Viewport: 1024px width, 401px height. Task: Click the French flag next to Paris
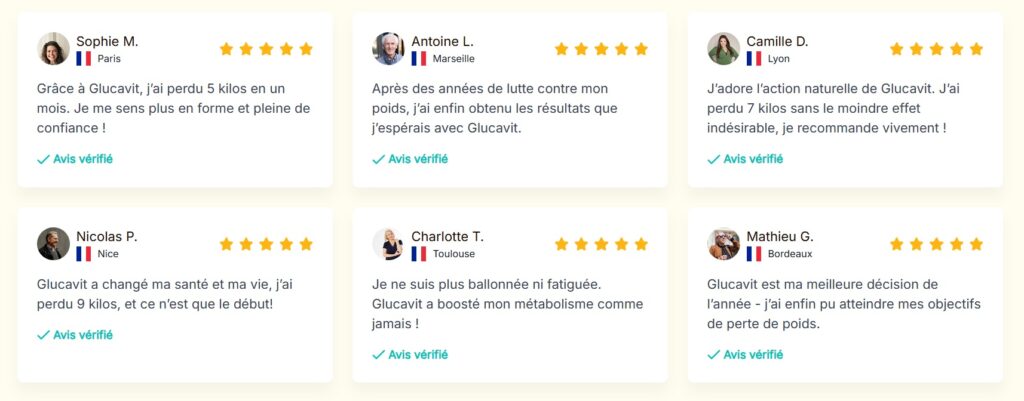point(84,58)
